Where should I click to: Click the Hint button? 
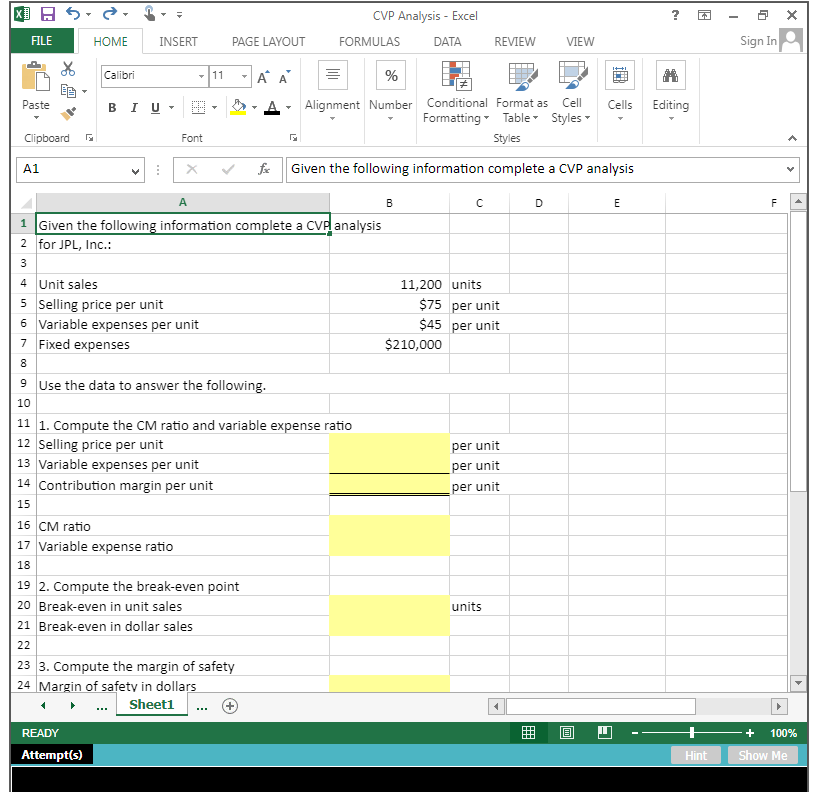[x=695, y=755]
